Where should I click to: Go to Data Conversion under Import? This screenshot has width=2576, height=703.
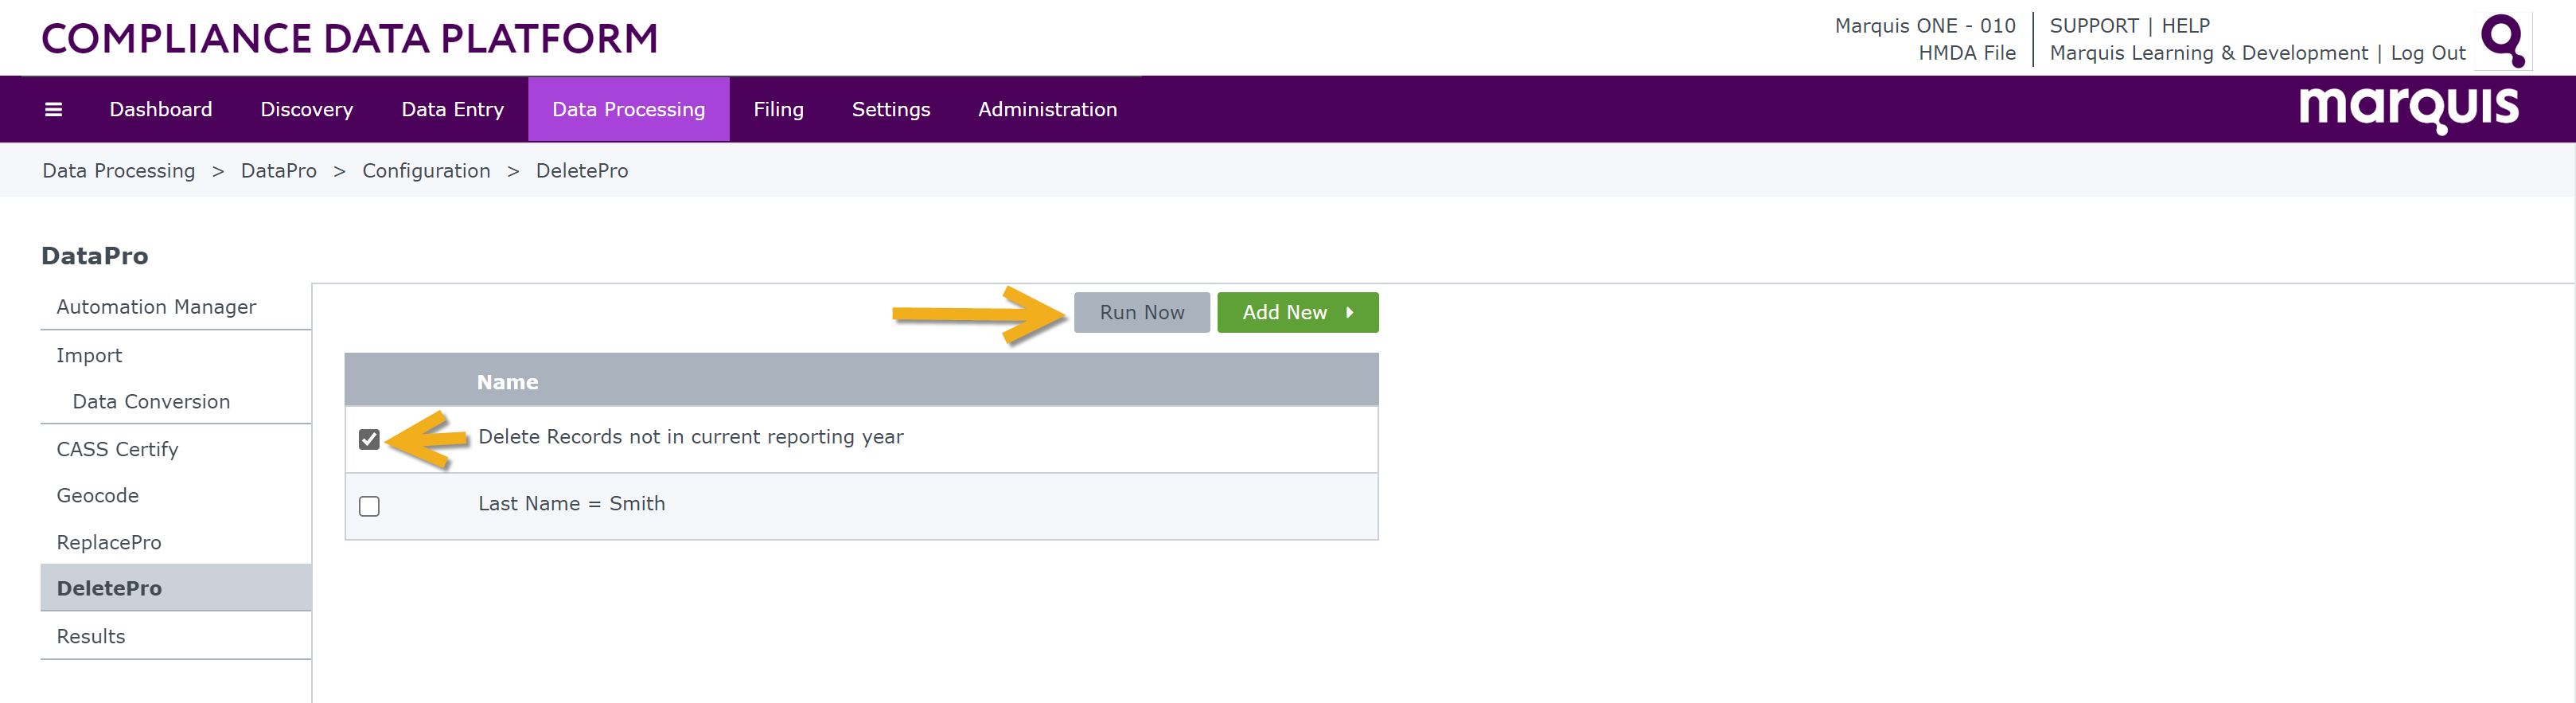151,401
